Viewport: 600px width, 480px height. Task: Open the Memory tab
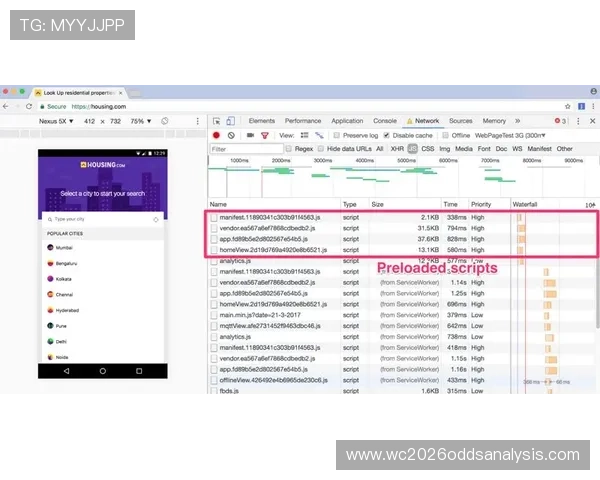494,121
